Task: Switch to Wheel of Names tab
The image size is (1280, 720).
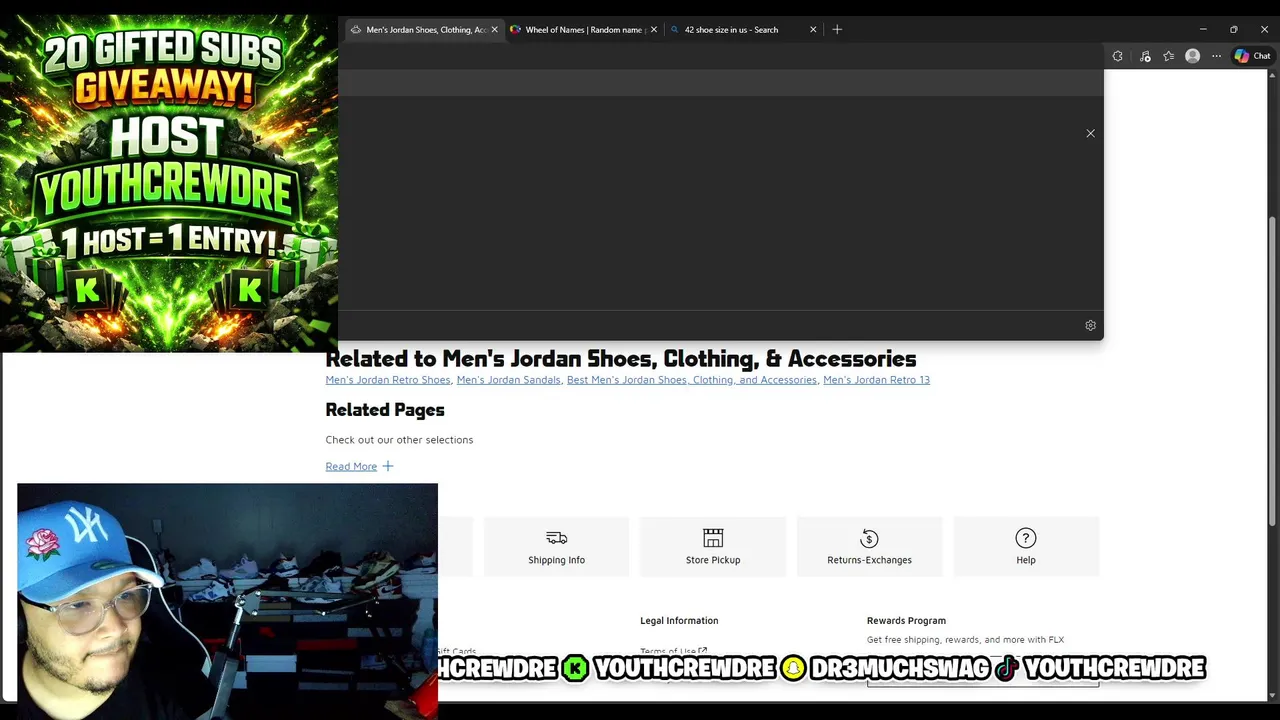Action: 583,30
